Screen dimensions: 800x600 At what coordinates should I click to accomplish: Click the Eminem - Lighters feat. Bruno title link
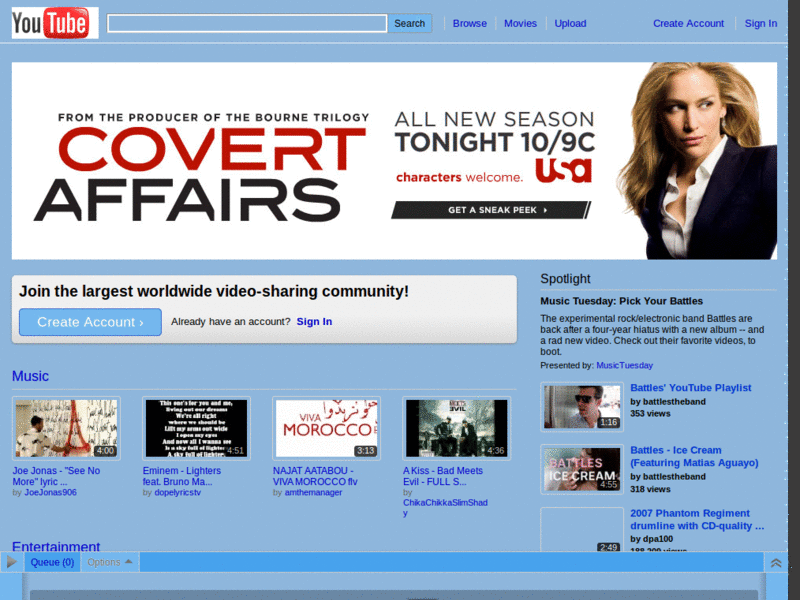pos(182,476)
